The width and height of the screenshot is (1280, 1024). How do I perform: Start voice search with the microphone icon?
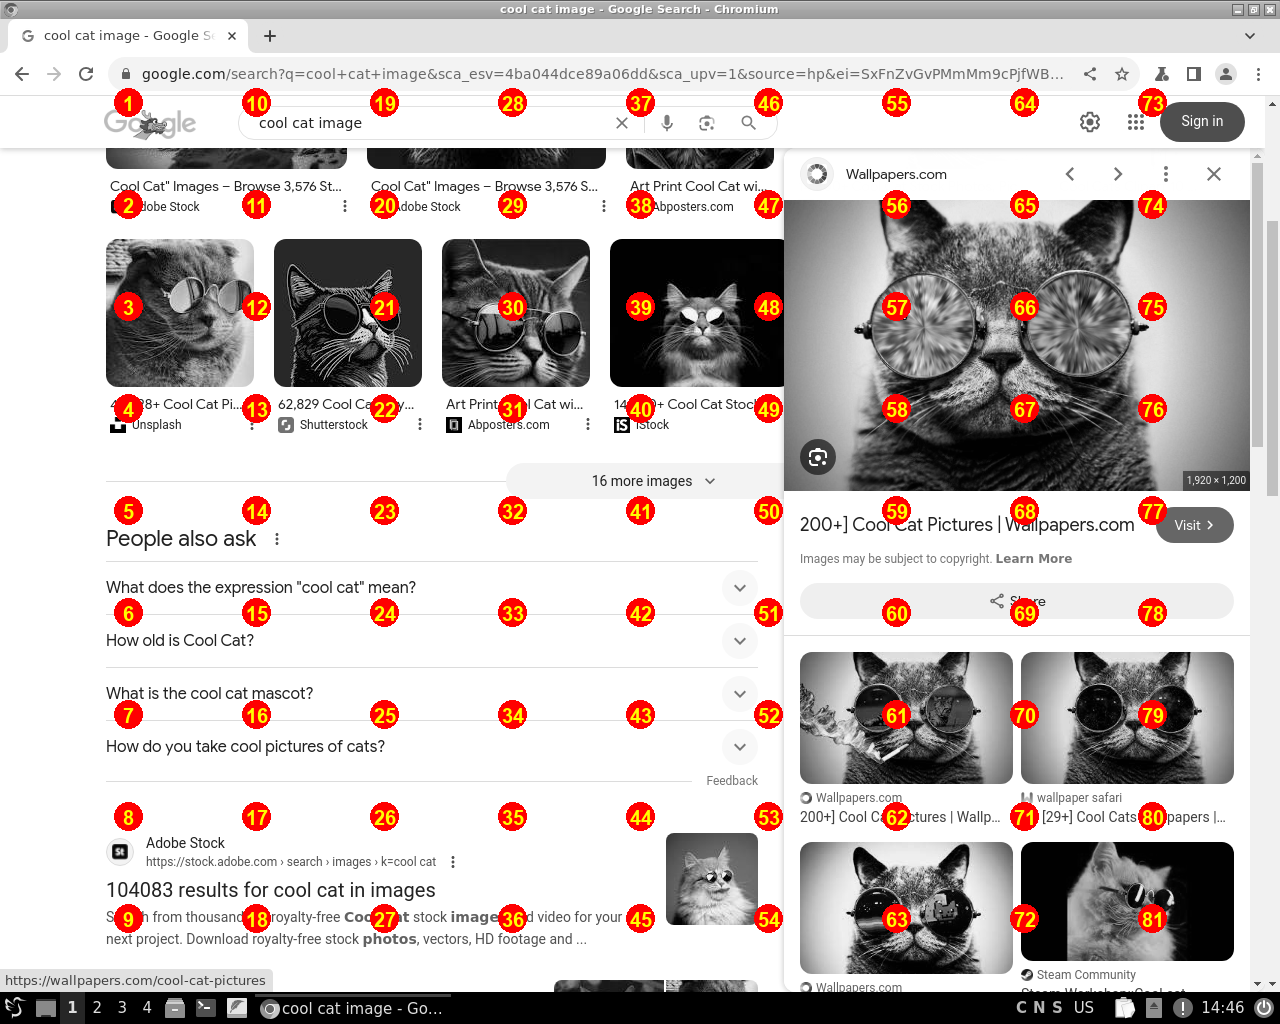(x=666, y=122)
